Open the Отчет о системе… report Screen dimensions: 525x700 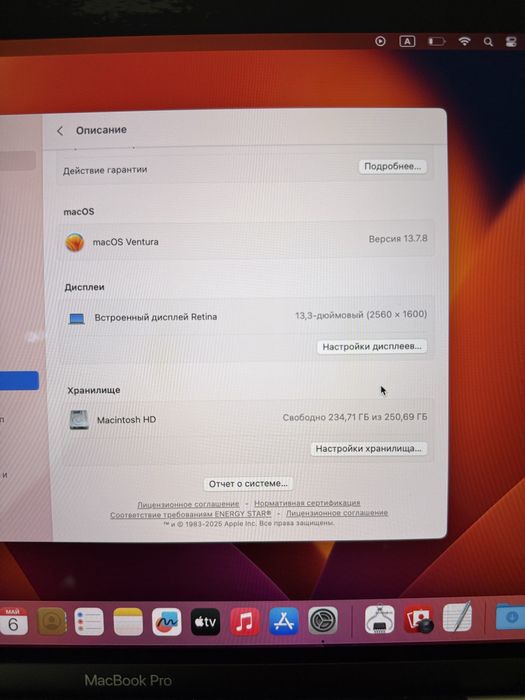pyautogui.click(x=248, y=483)
